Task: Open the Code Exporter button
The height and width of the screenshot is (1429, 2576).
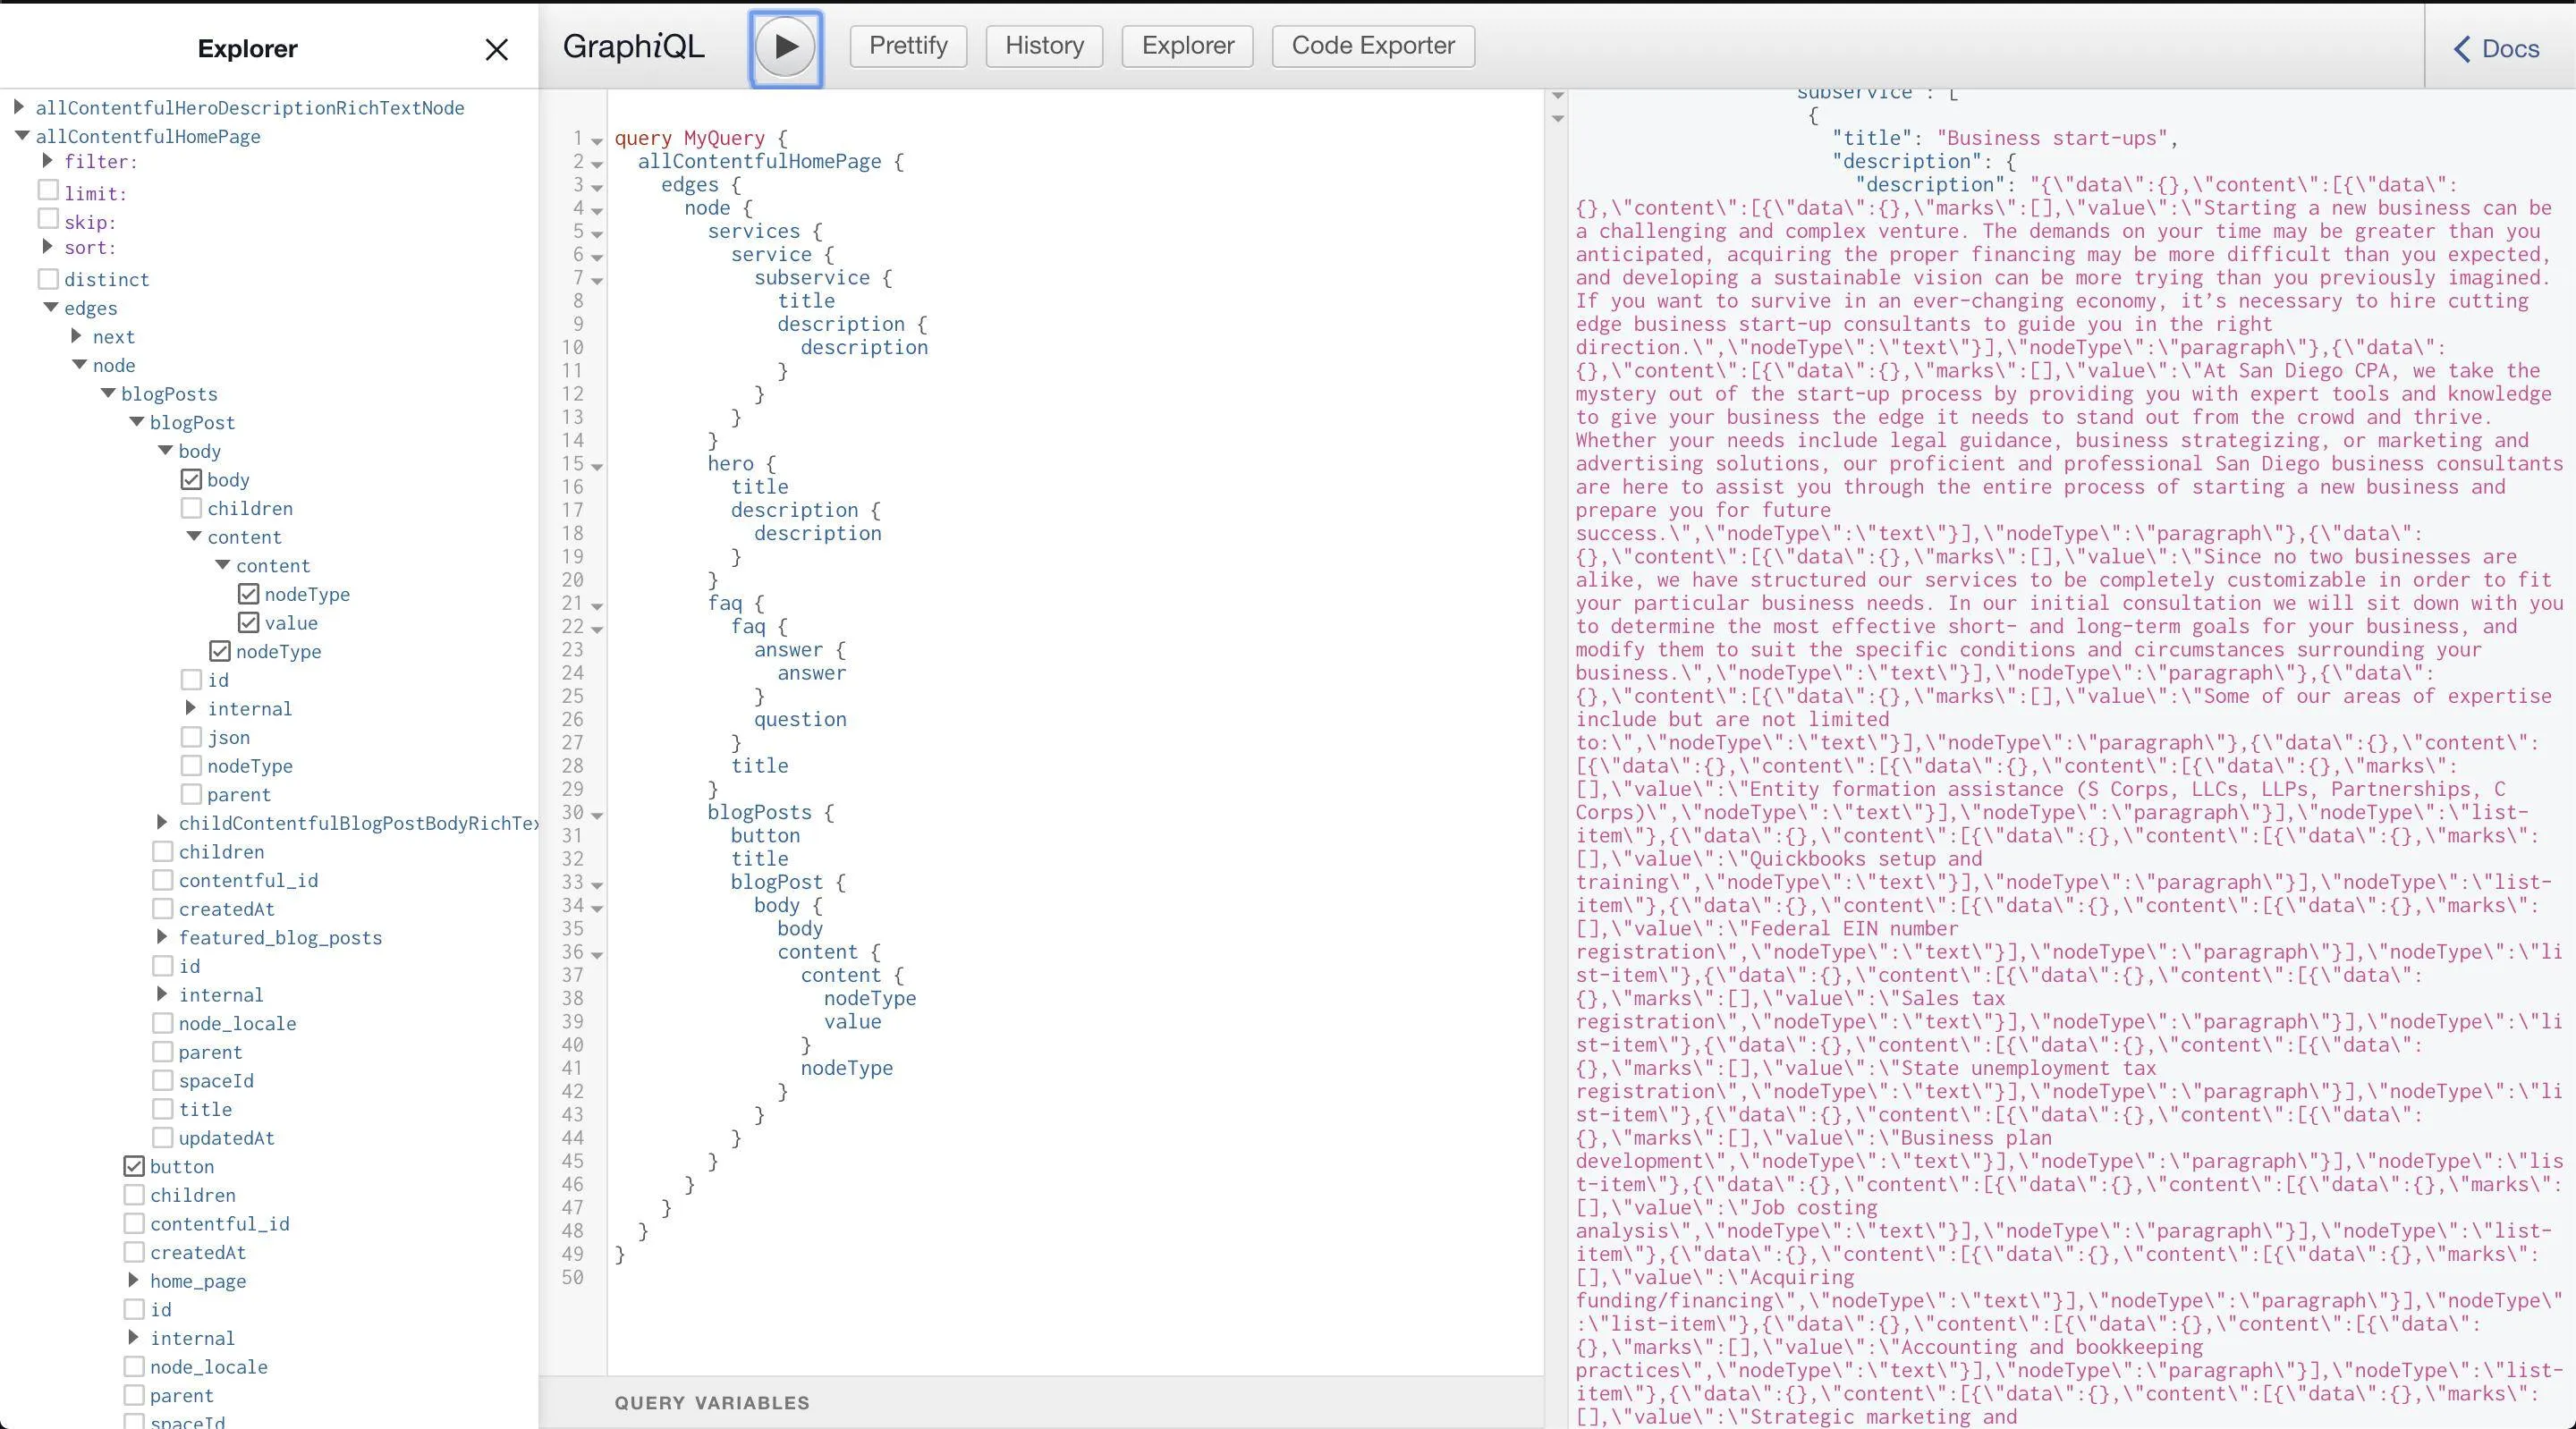Action: tap(1372, 46)
